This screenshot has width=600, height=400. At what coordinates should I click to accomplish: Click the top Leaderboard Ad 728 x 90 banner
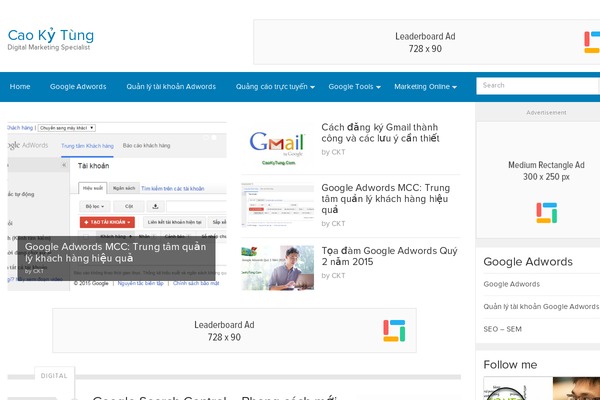coord(426,42)
